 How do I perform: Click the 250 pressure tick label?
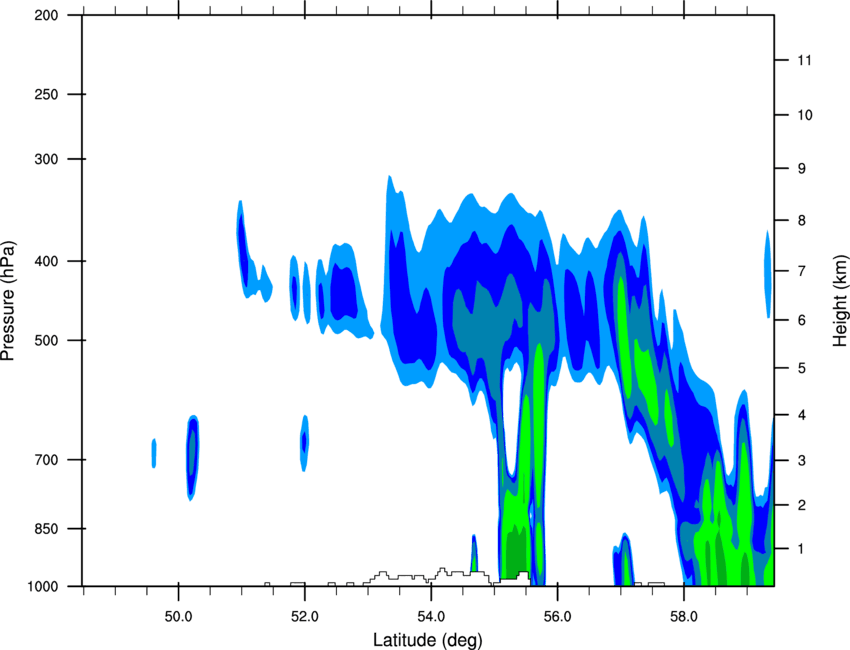(47, 94)
